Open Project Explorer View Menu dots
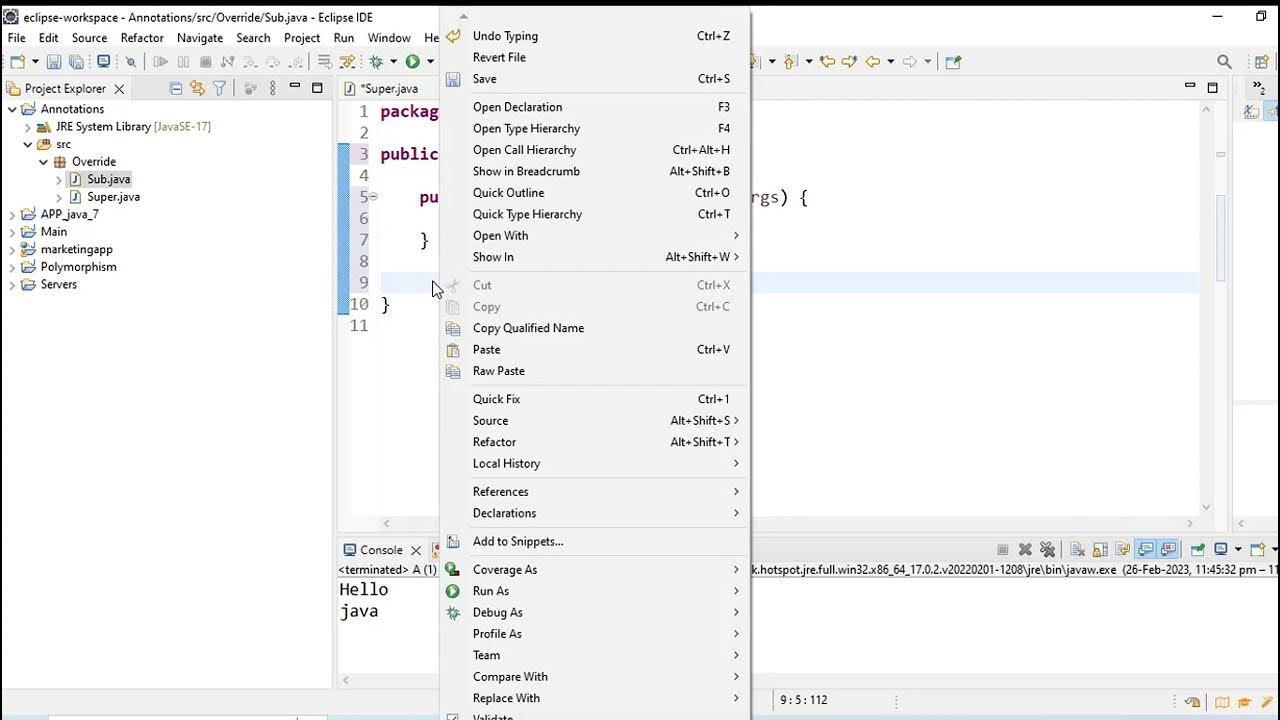Screen dimensions: 1280x720 [273, 88]
